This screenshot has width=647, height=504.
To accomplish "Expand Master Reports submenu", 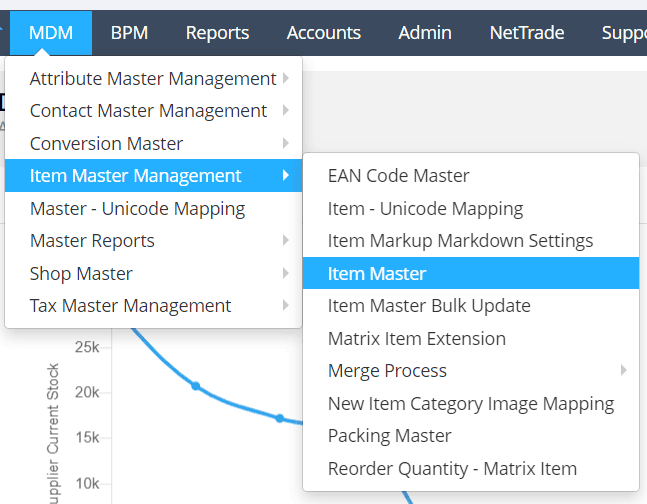I will pyautogui.click(x=92, y=241).
